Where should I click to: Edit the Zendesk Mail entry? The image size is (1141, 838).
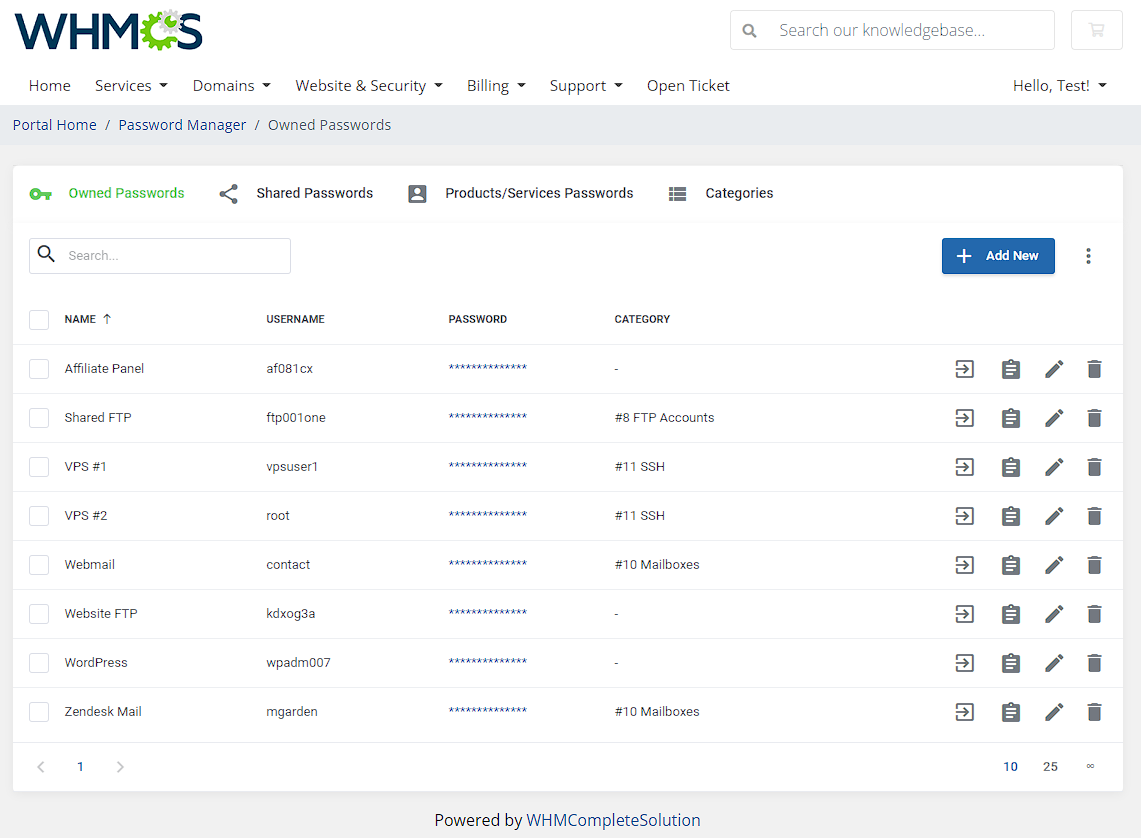click(1054, 711)
